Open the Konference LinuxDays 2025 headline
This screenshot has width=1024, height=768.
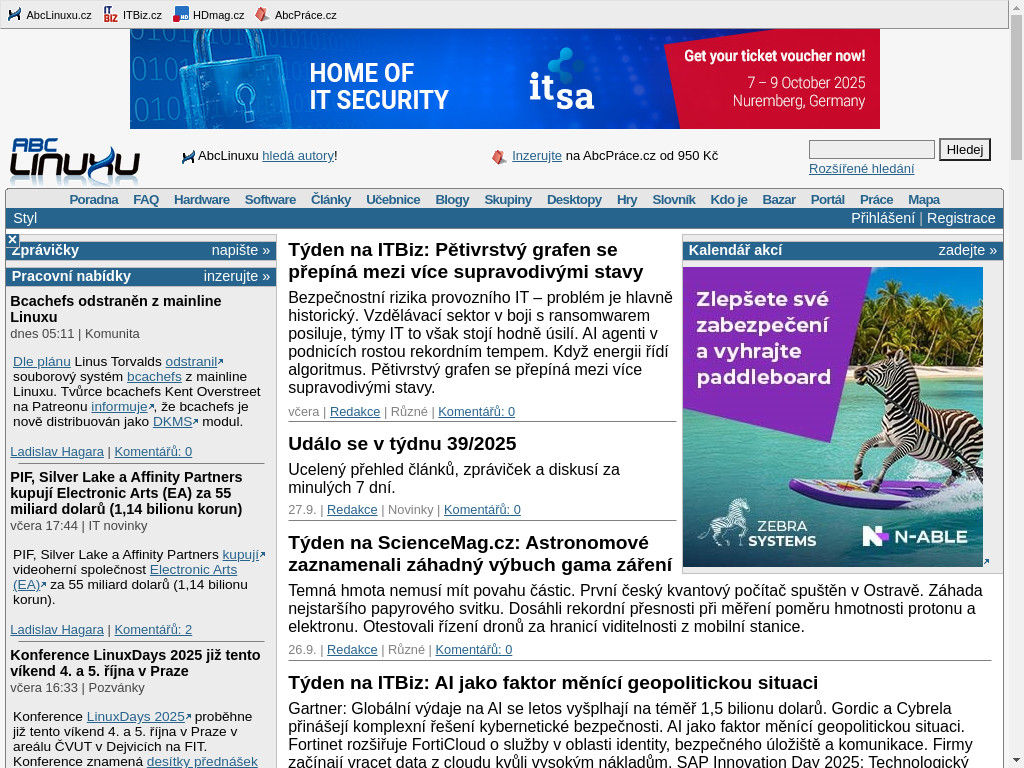point(135,663)
